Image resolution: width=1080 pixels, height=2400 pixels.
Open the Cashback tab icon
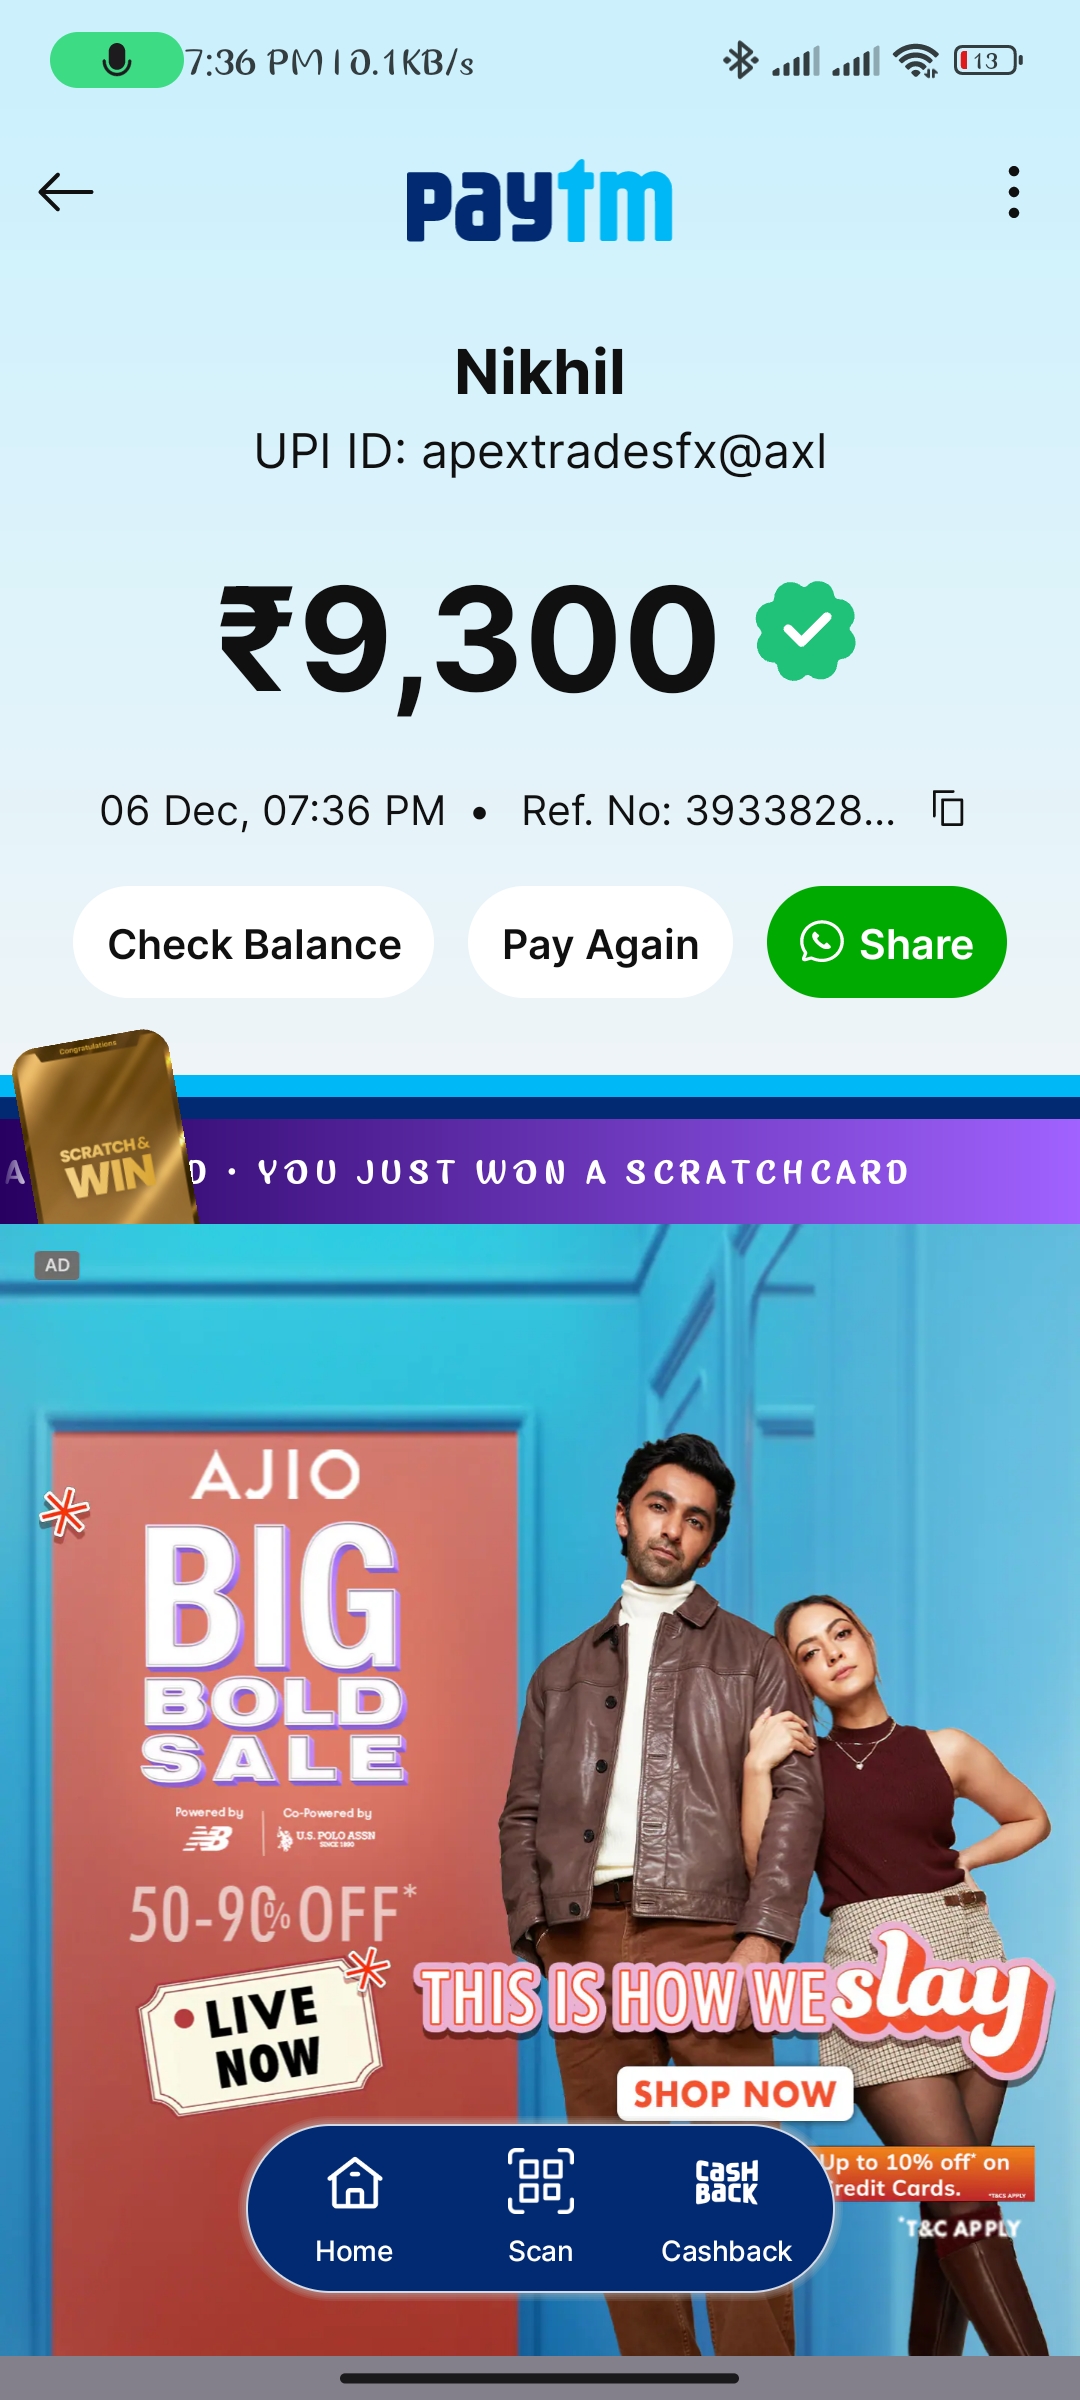(x=726, y=2208)
